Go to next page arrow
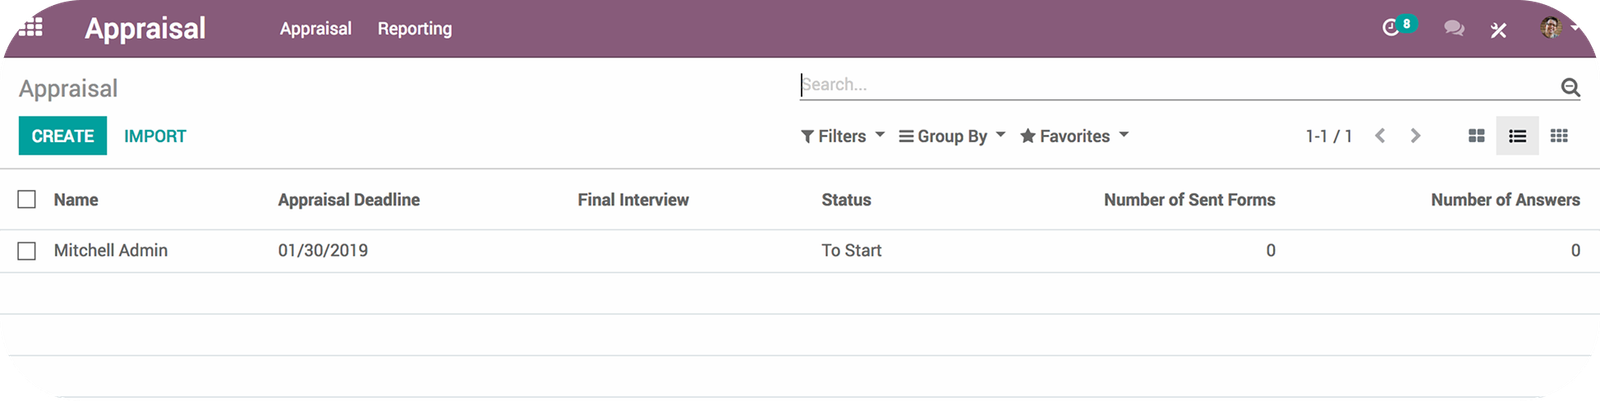1600x401 pixels. [1415, 136]
